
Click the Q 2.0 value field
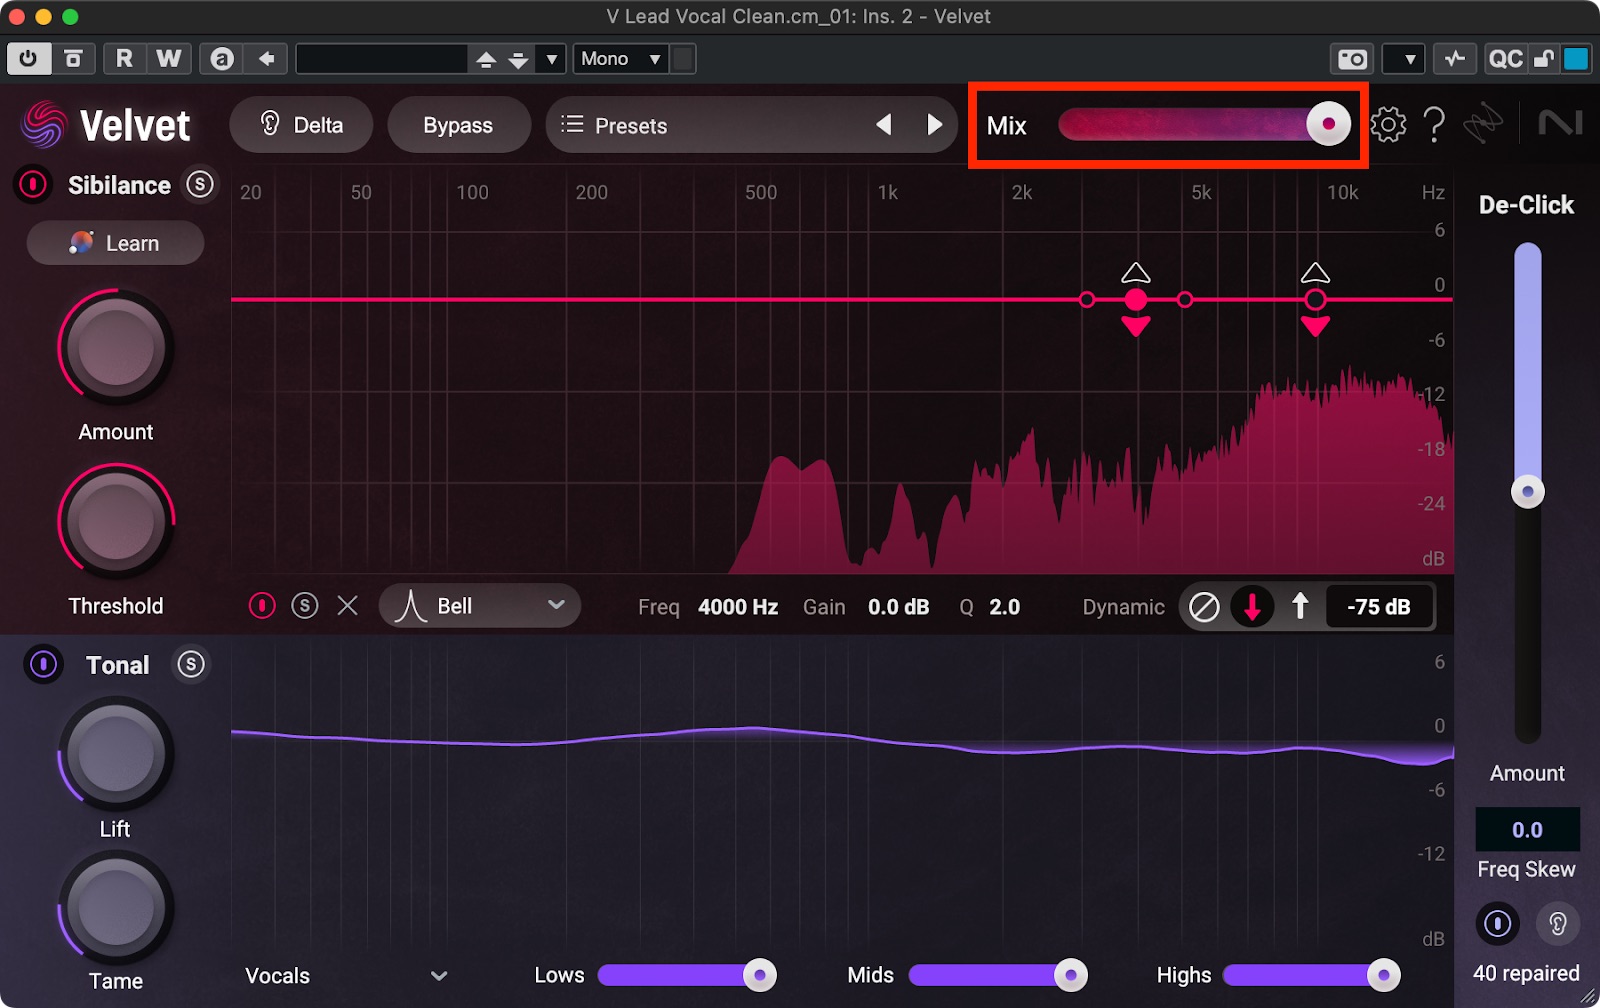[x=1004, y=607]
